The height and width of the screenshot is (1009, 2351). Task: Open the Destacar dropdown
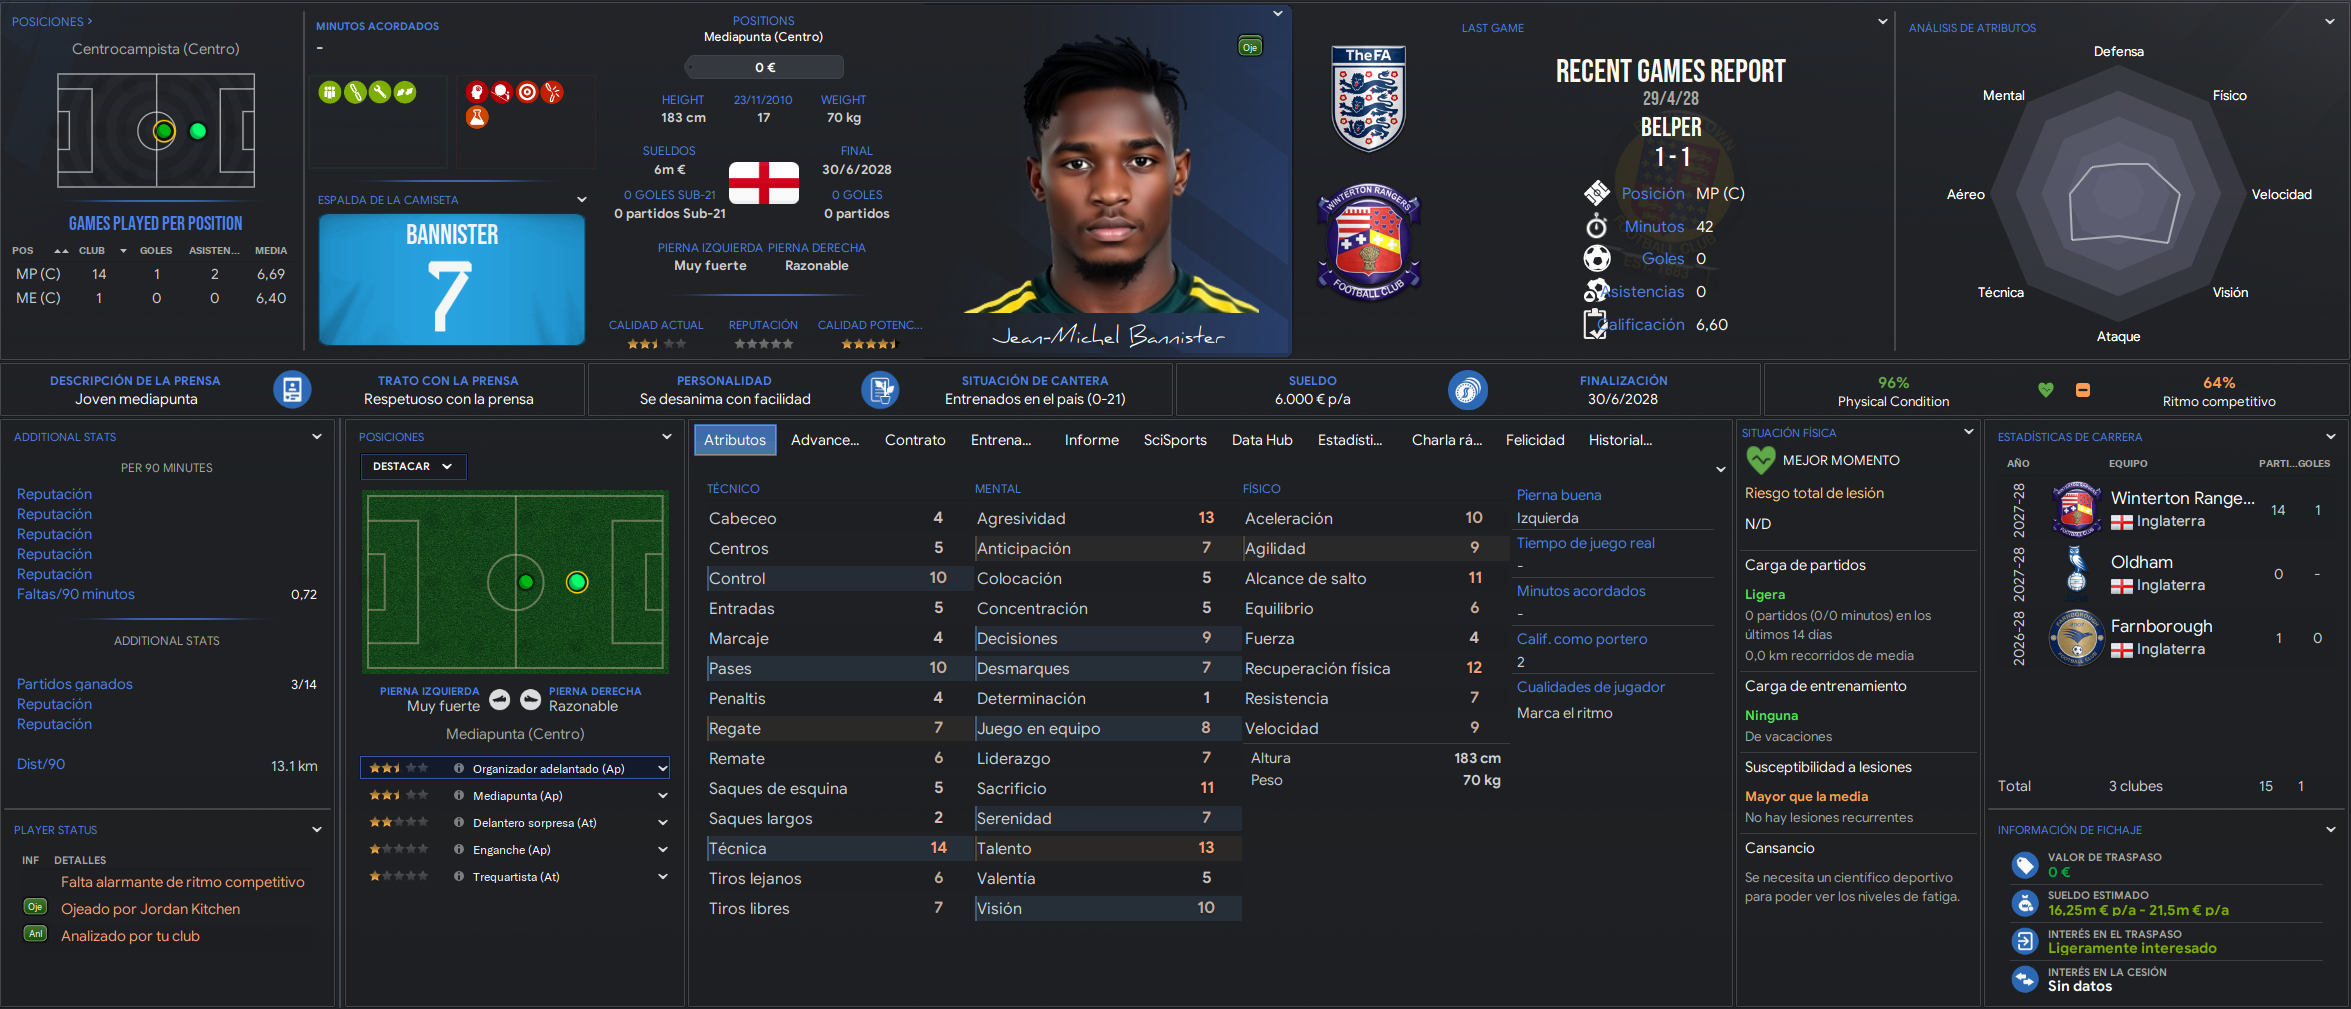point(413,467)
